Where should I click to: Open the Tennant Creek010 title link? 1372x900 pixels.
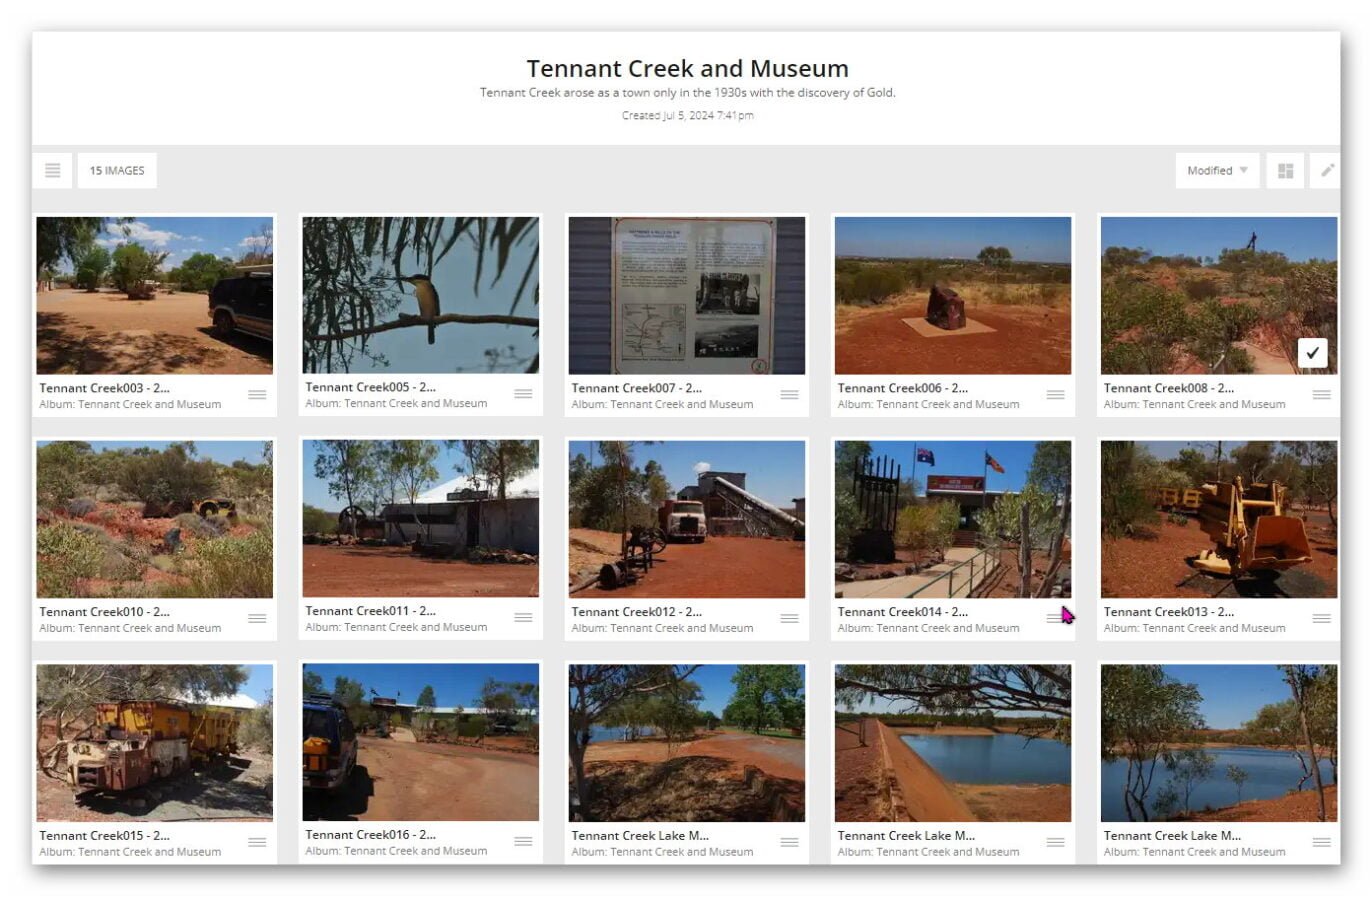coord(104,612)
